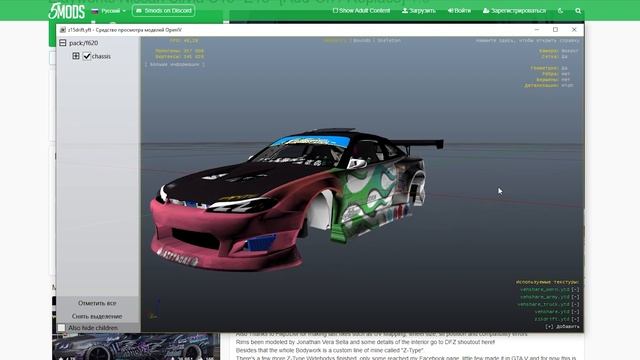This screenshot has width=640, height=360.
Task: Toggle the Show Adult Content checkbox
Action: click(335, 11)
